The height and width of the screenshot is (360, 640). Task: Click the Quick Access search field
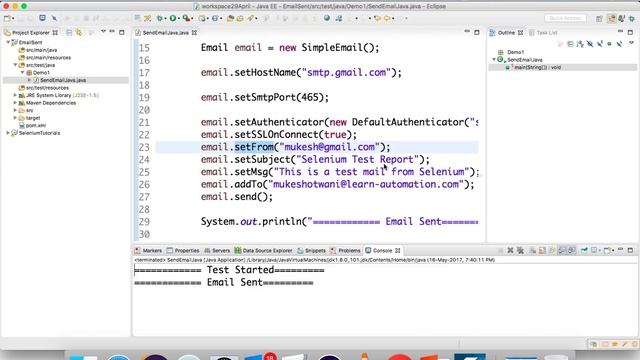click(x=565, y=18)
